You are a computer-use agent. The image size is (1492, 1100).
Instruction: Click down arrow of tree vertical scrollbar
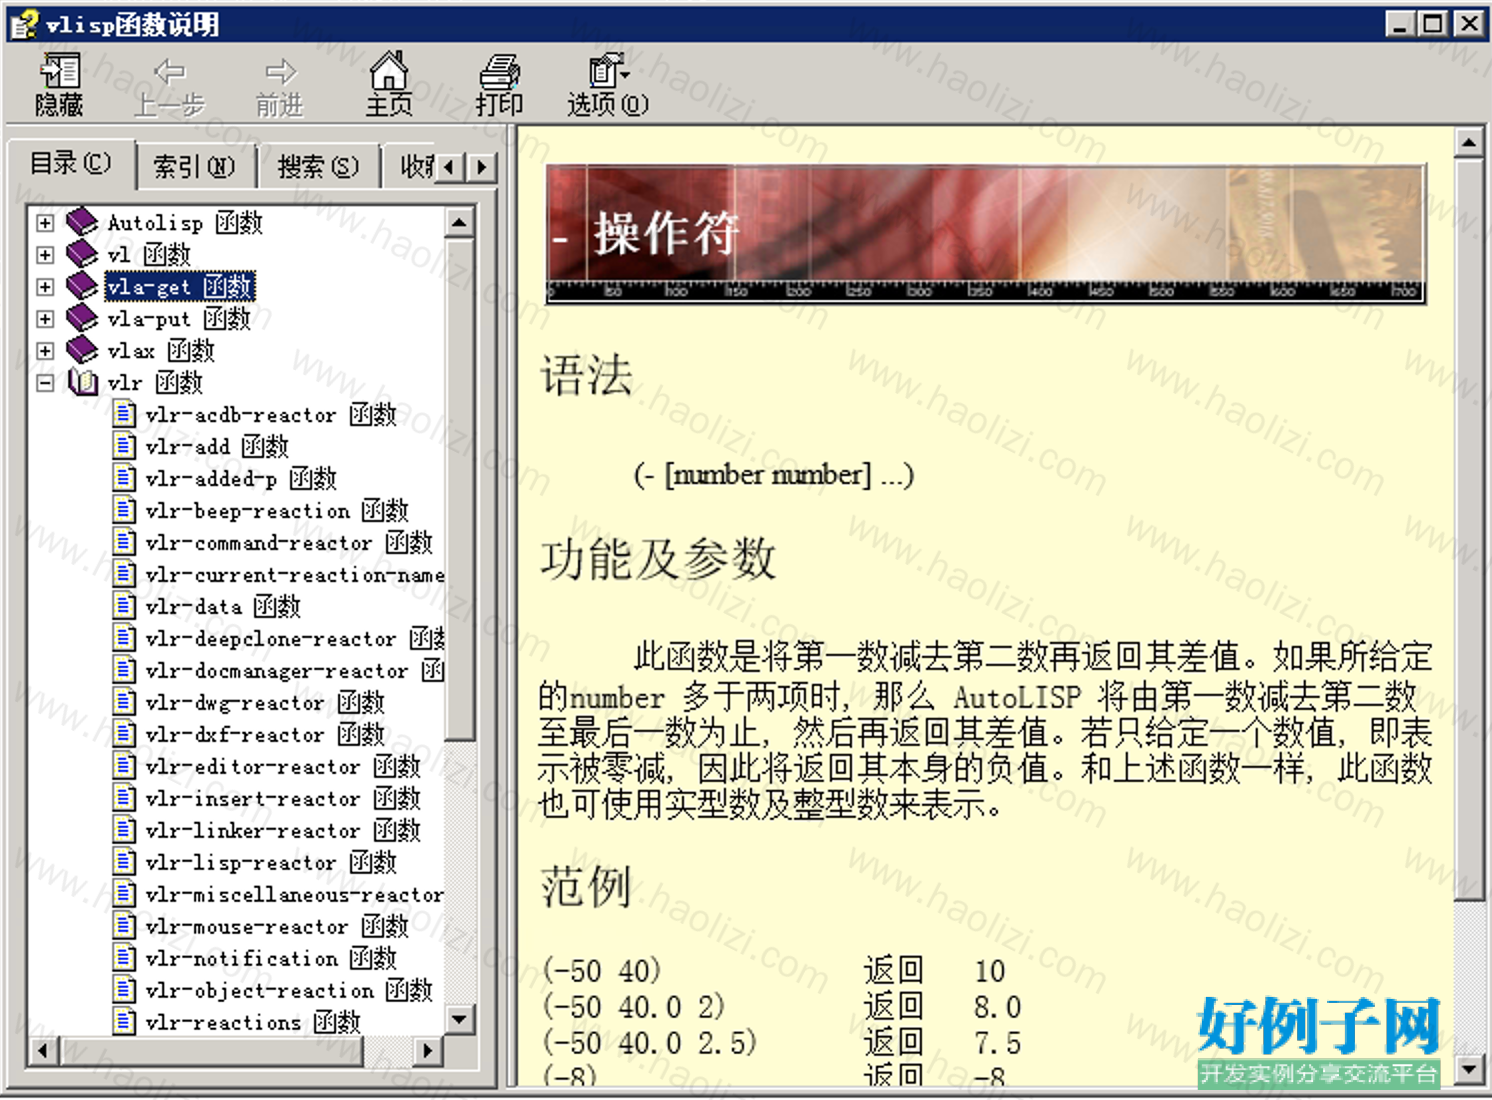(459, 1020)
